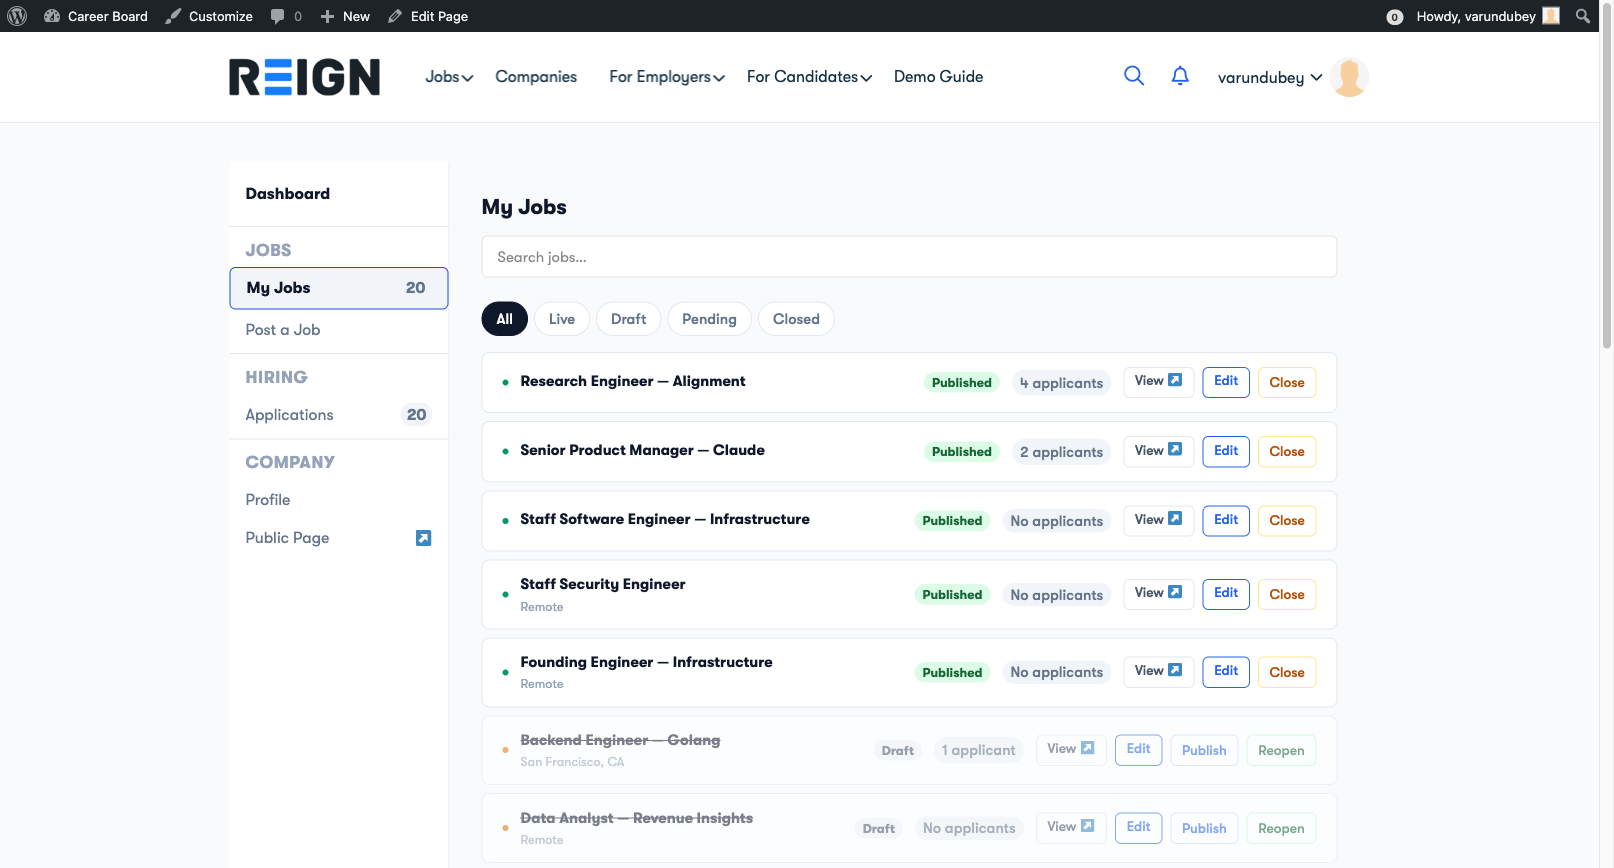Click the REIGN site logo

click(305, 77)
